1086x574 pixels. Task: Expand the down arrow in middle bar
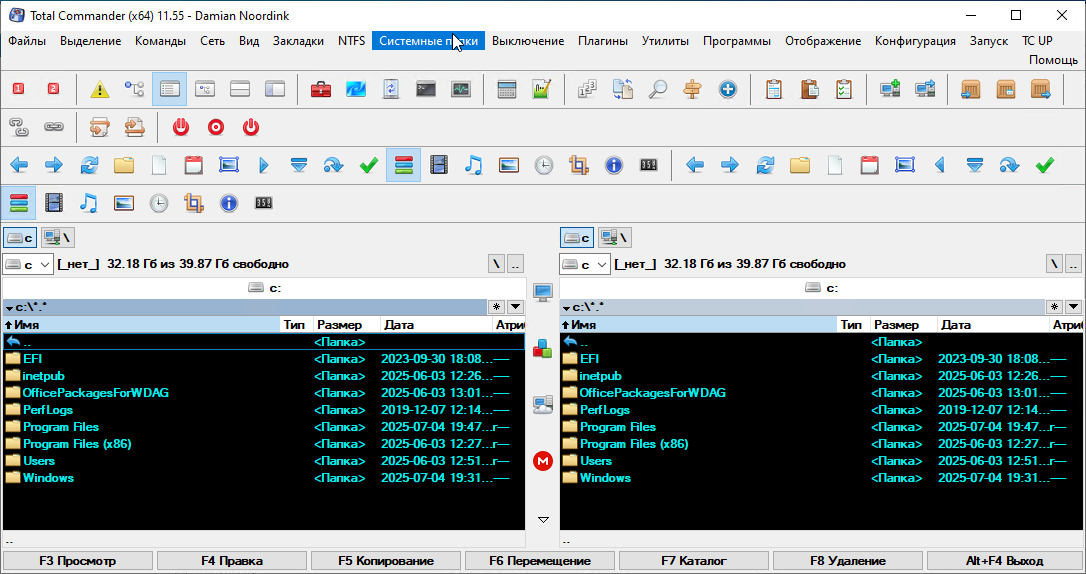543,520
